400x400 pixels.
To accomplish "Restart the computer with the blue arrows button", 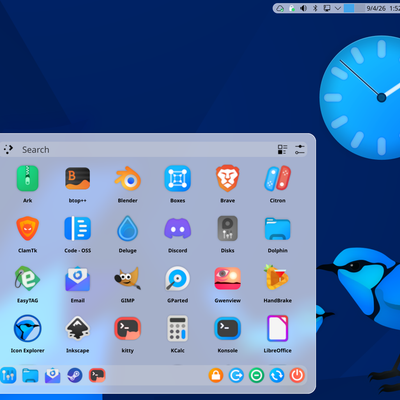I will pos(277,376).
